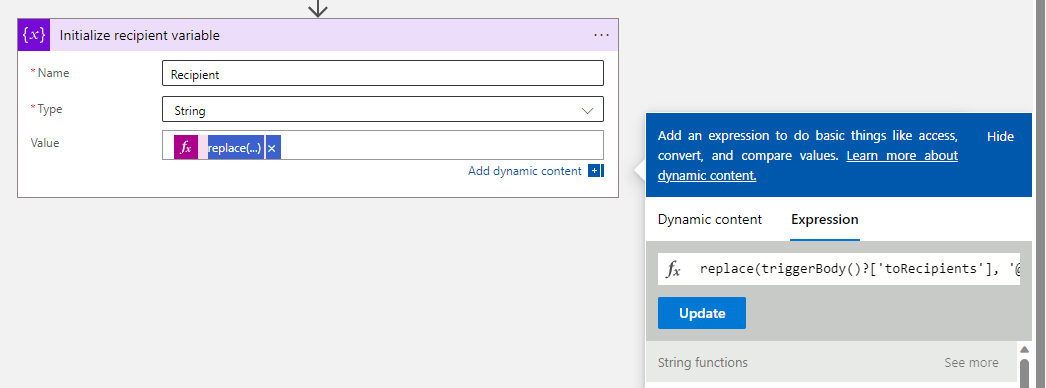The width and height of the screenshot is (1046, 388).
Task: Click the Add dynamic content link
Action: point(524,171)
